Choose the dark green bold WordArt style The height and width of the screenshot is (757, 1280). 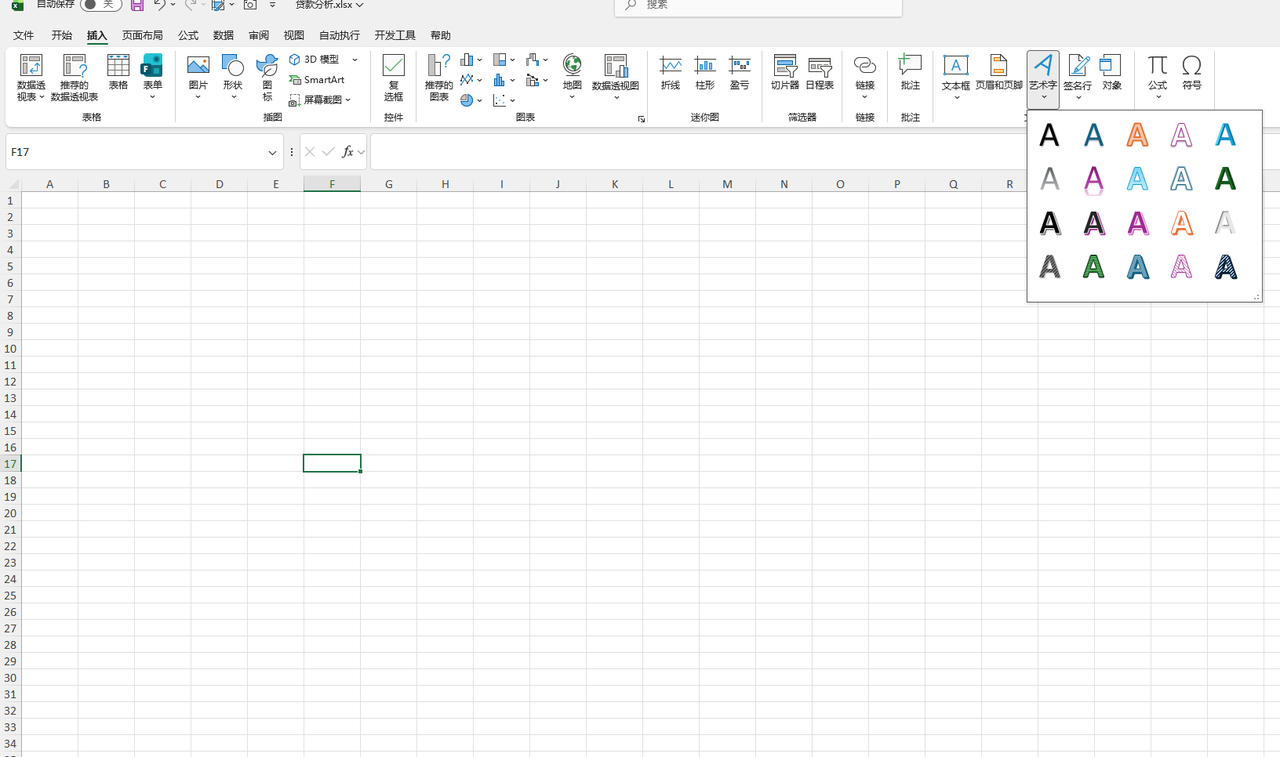(x=1225, y=179)
